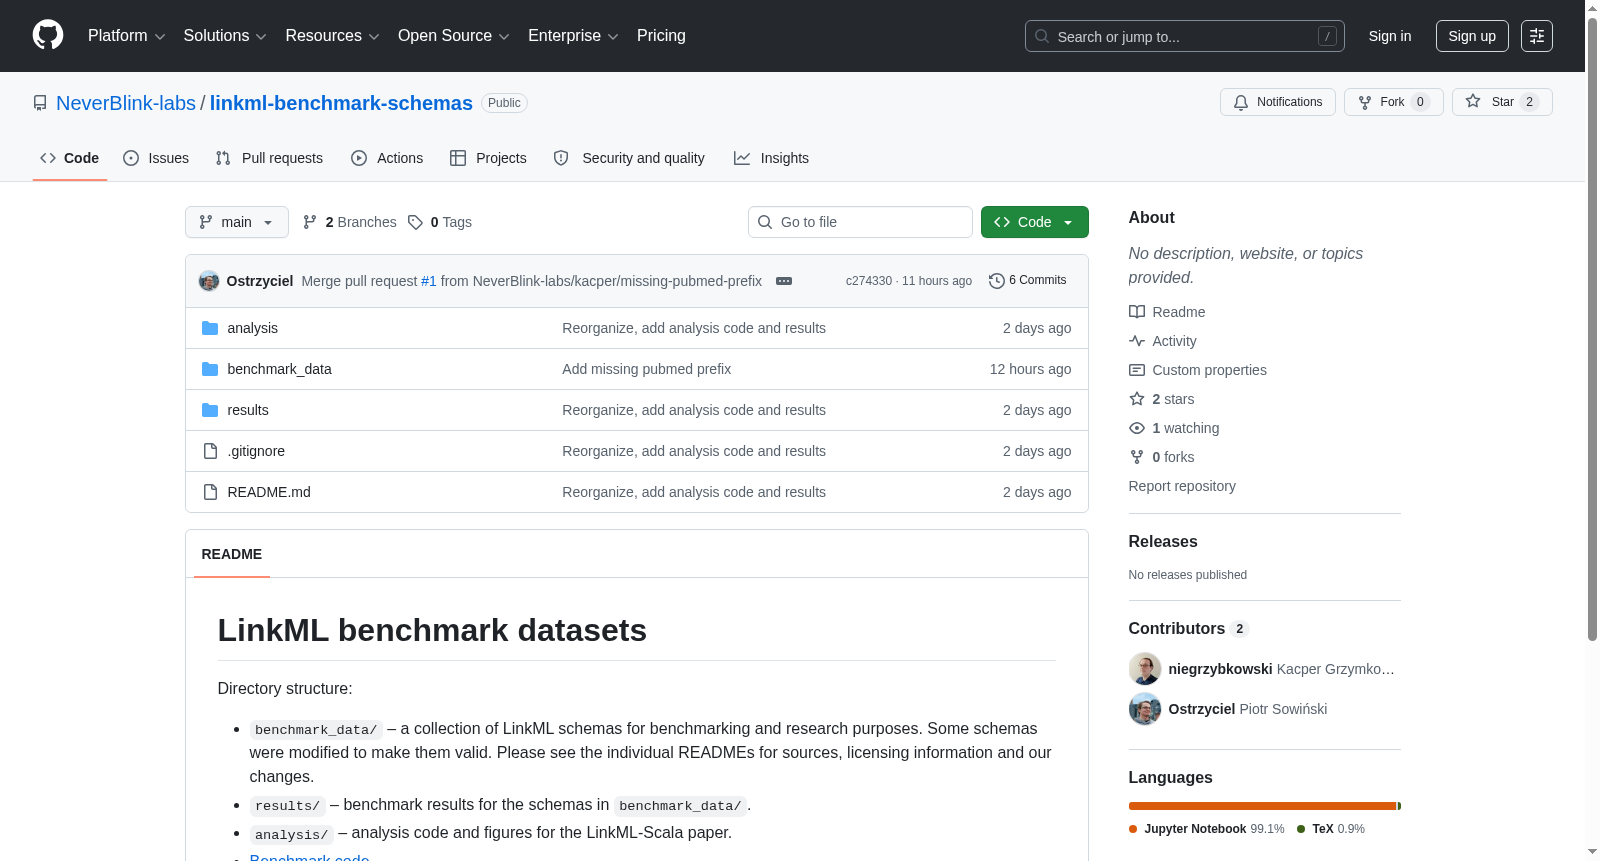Open the linkml-benchmark-schemas repository link
This screenshot has height=861, width=1600.
[x=341, y=103]
